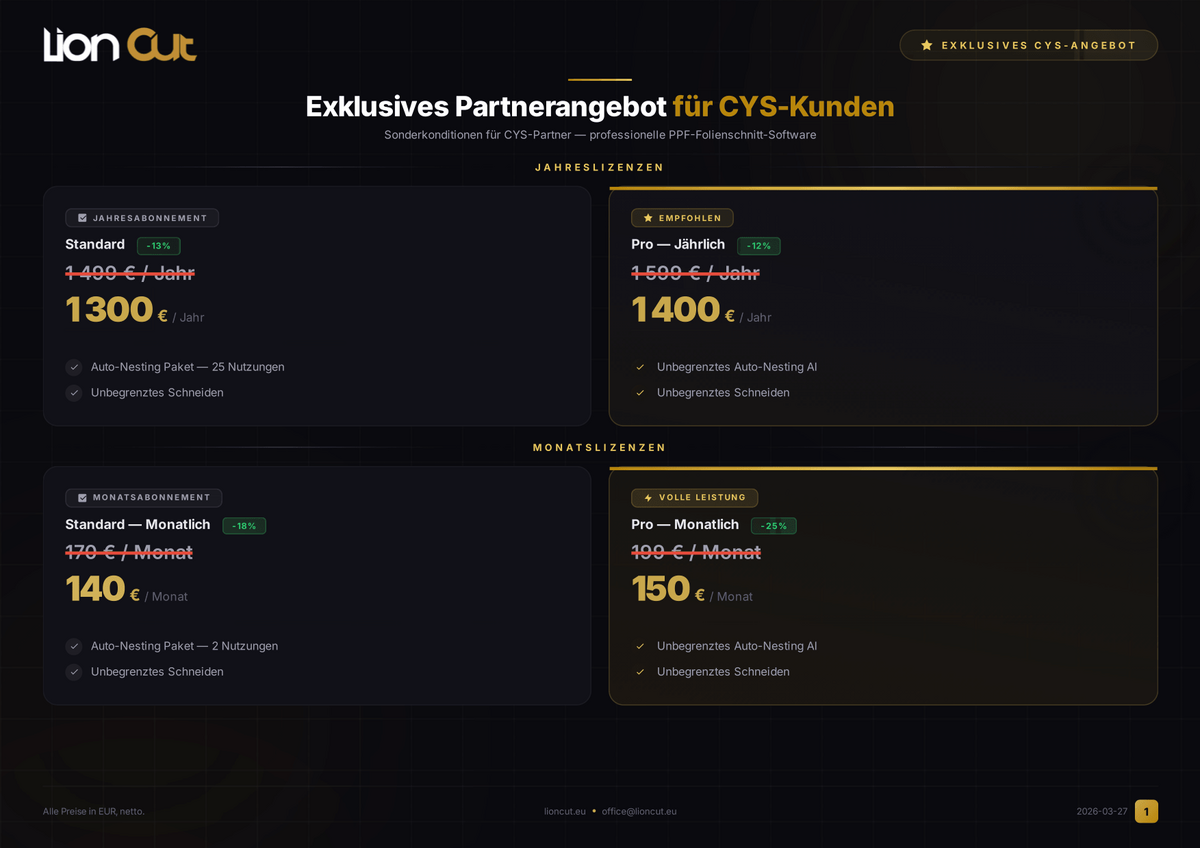This screenshot has width=1200, height=848.
Task: Click checkbox icon in Monatsabonnement badge
Action: (82, 498)
